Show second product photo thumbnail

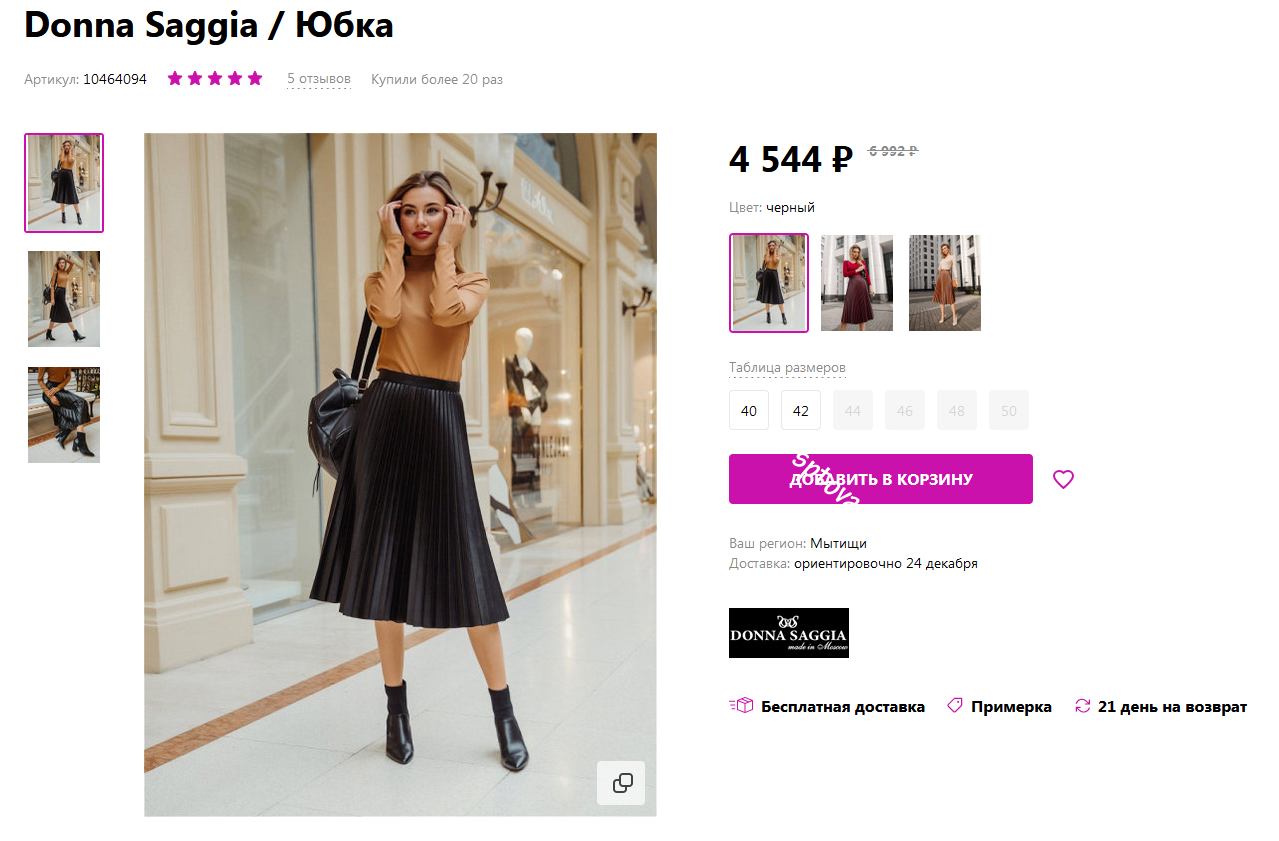[64, 299]
